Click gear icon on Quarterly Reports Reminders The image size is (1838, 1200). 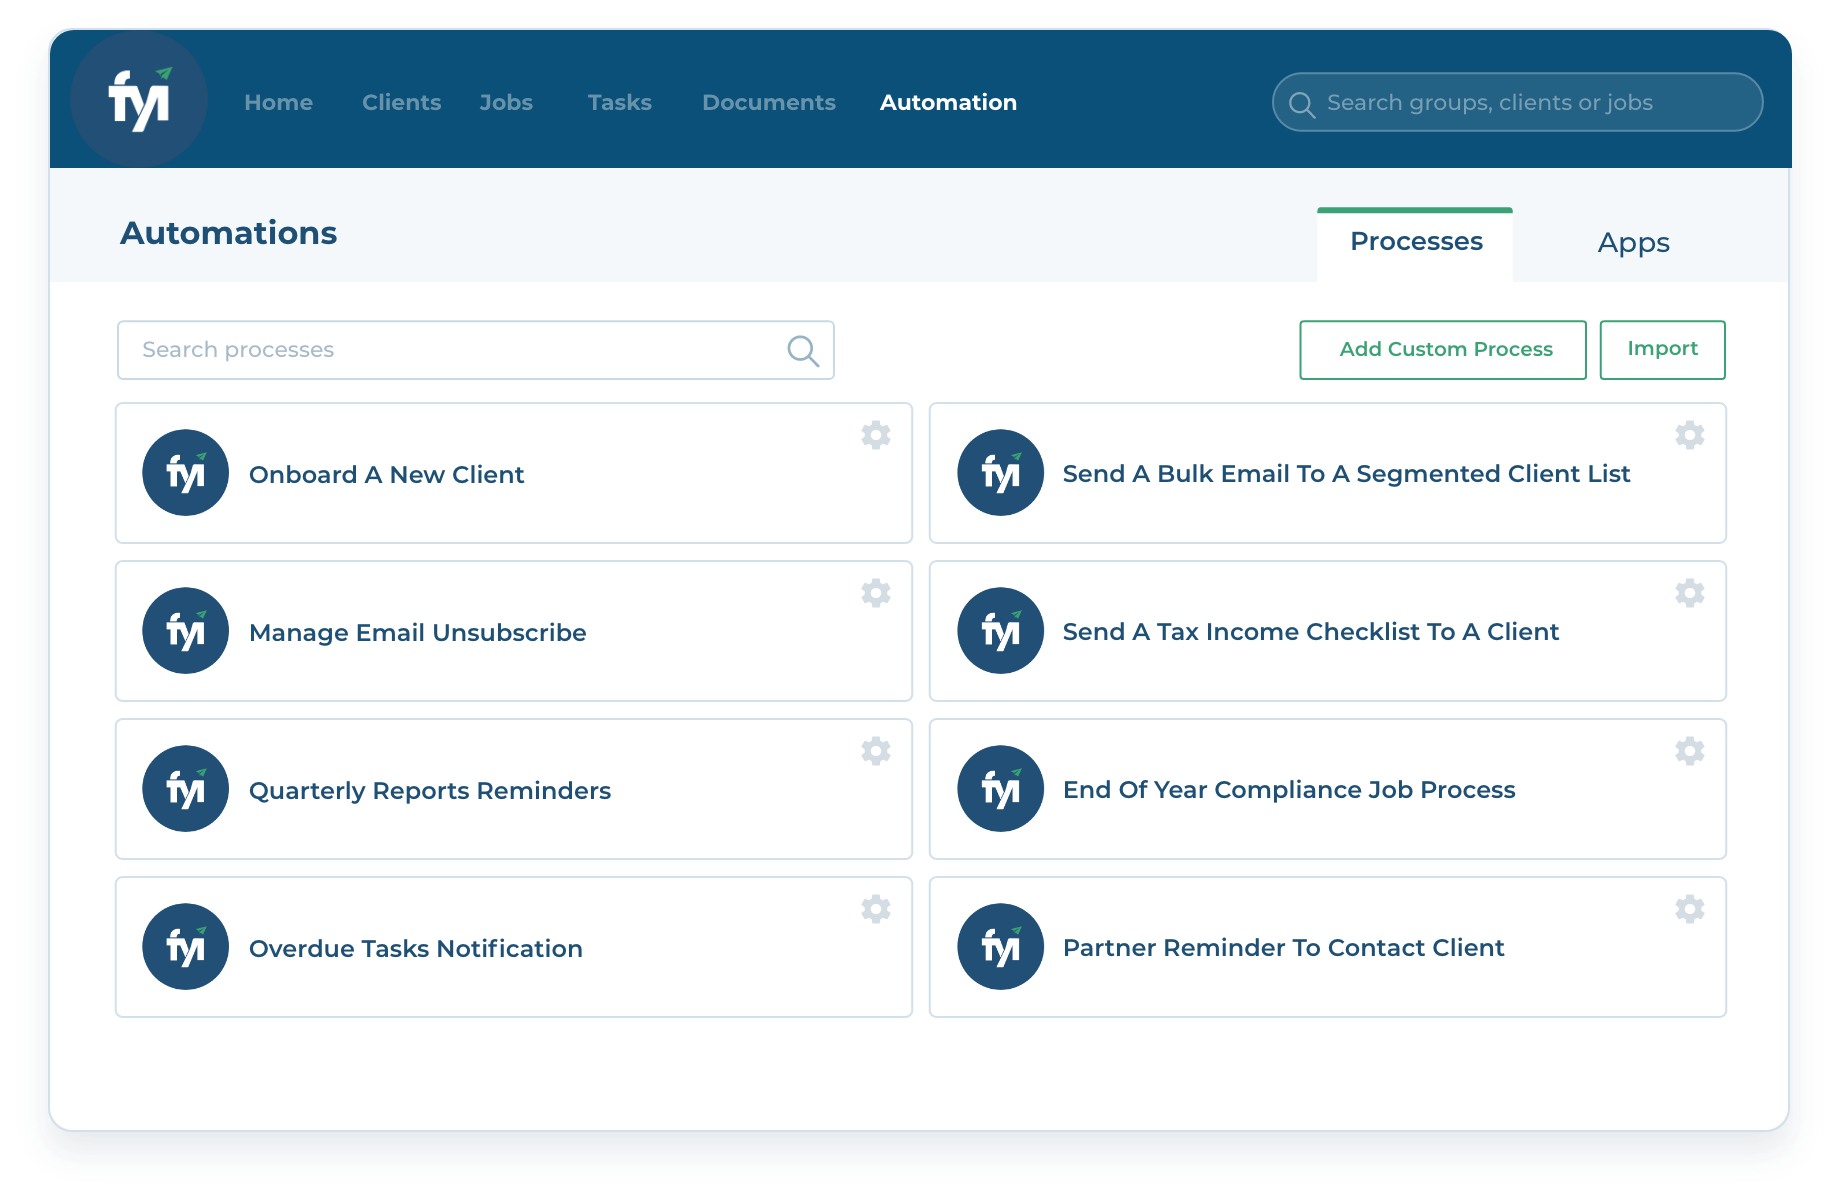pyautogui.click(x=876, y=751)
